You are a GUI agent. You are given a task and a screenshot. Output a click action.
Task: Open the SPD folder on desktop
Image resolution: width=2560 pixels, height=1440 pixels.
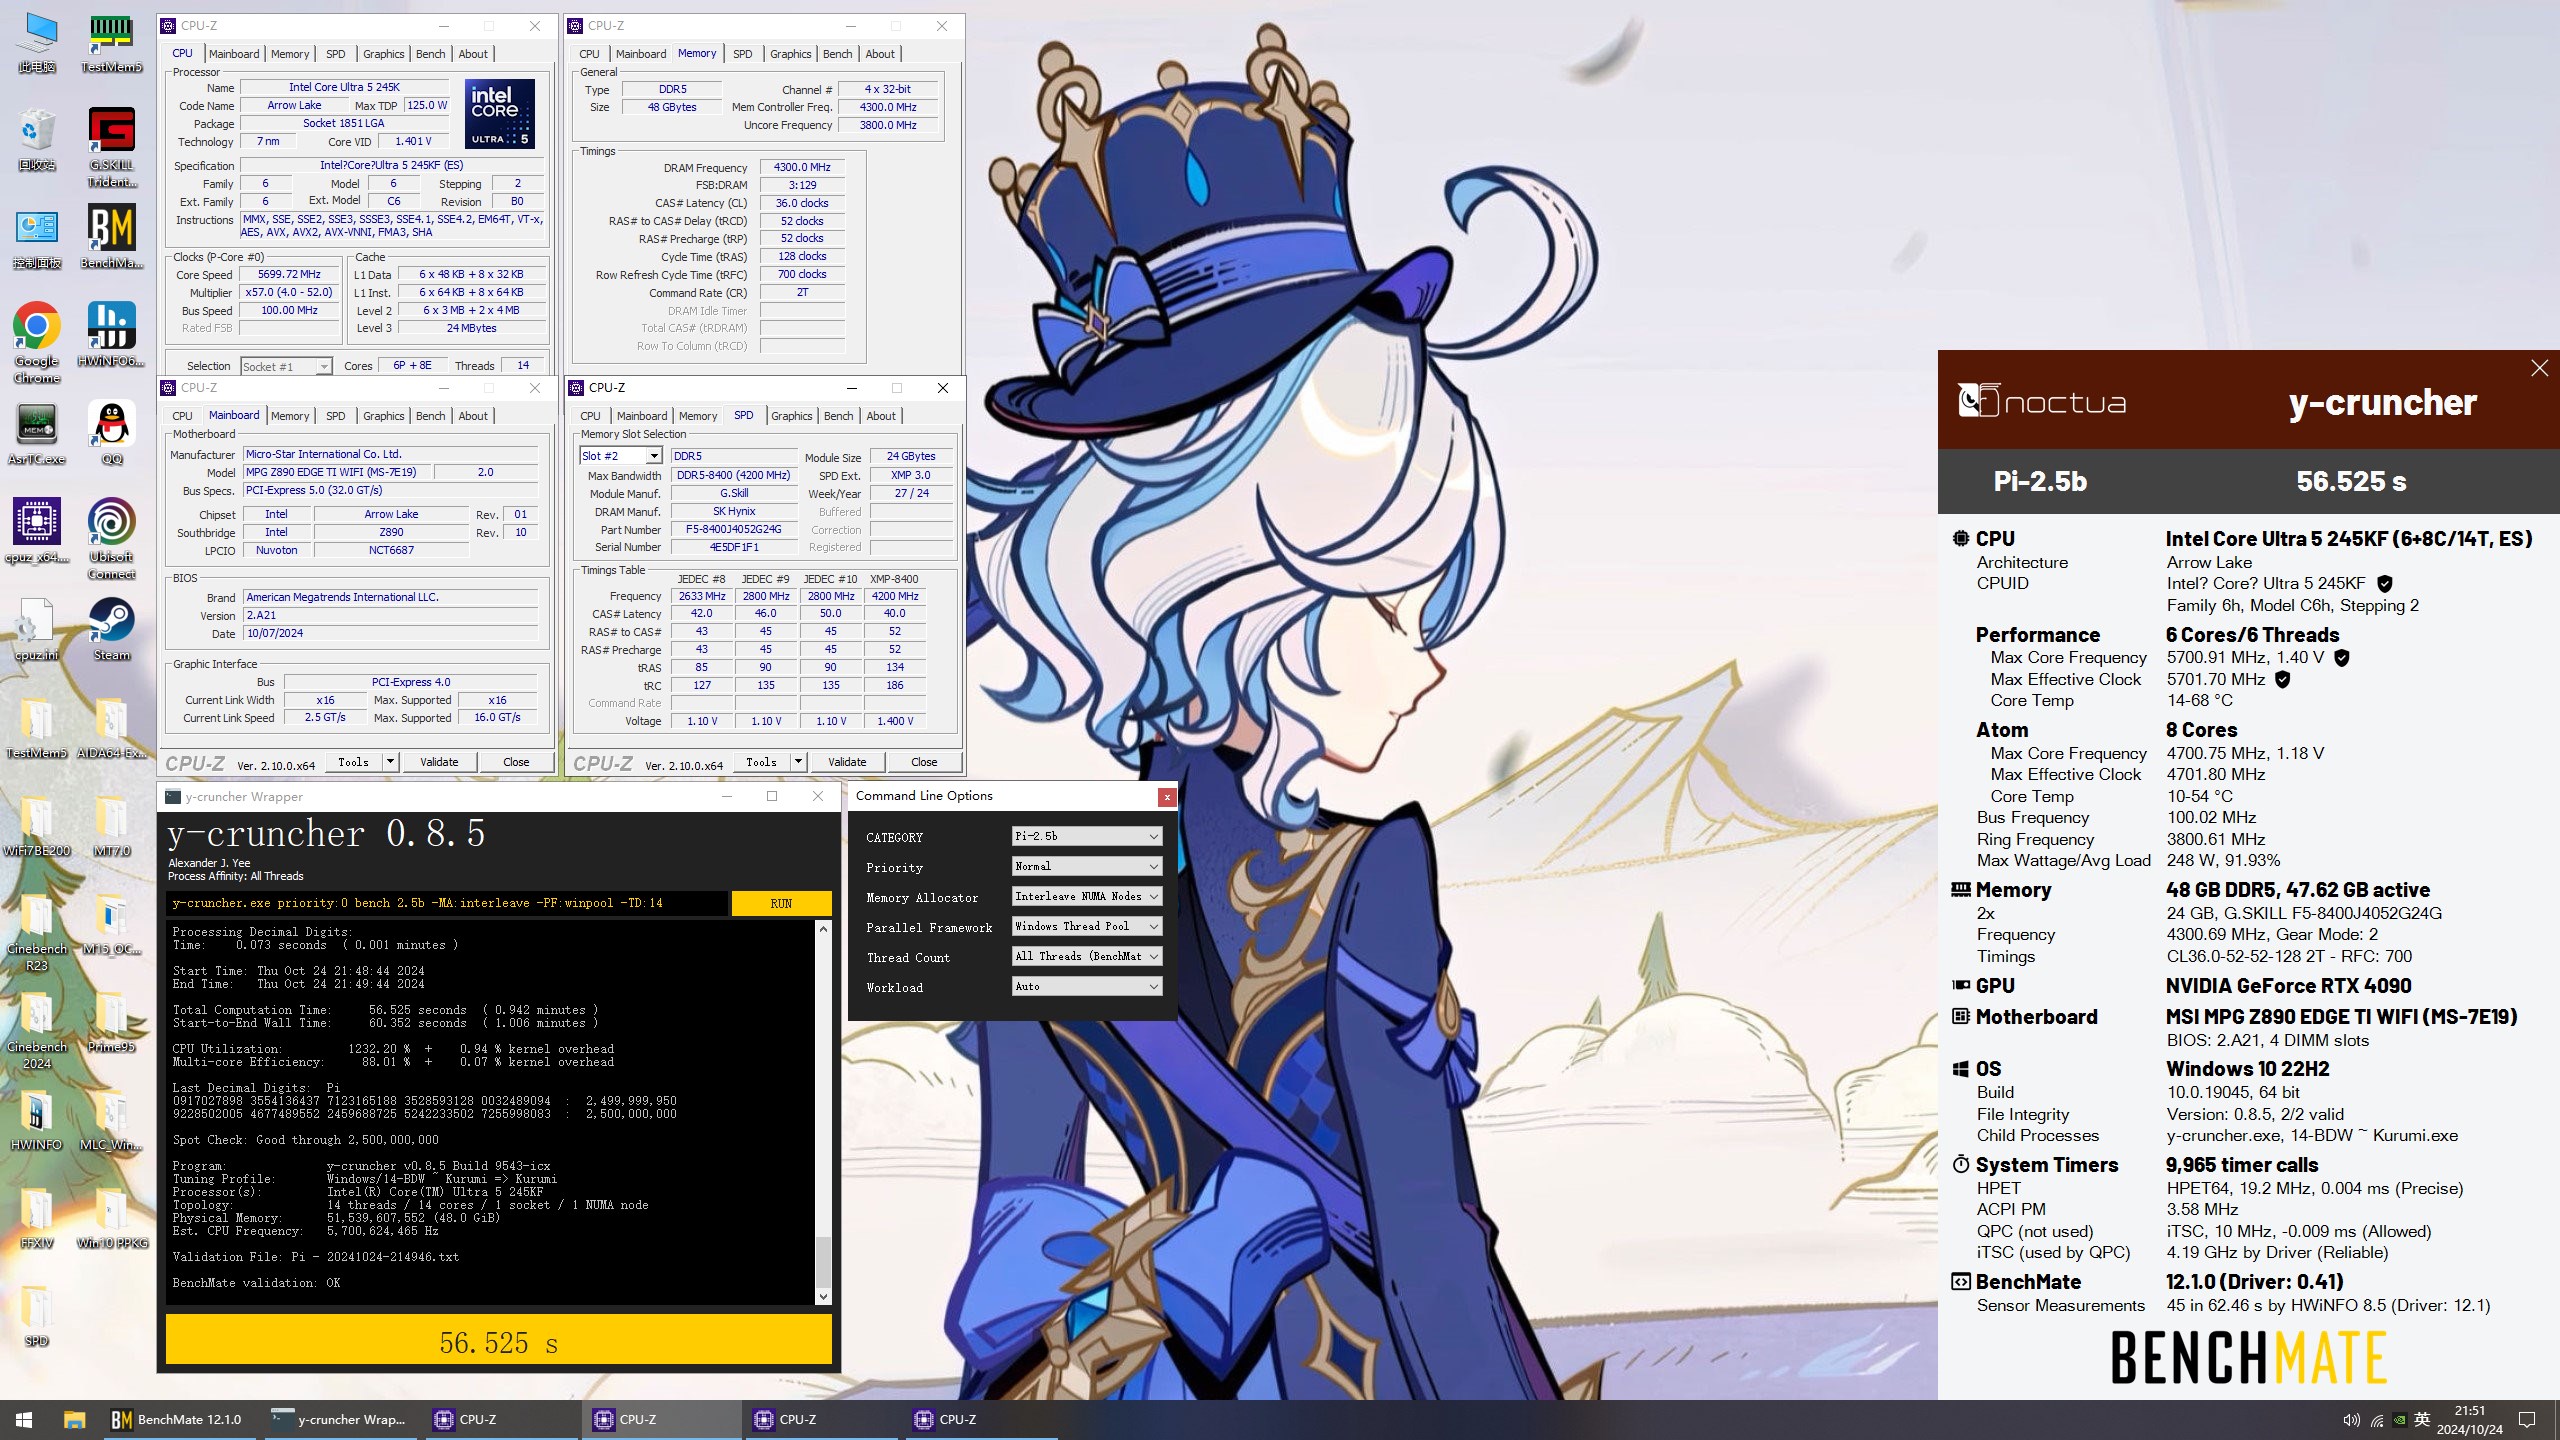coord(37,1315)
